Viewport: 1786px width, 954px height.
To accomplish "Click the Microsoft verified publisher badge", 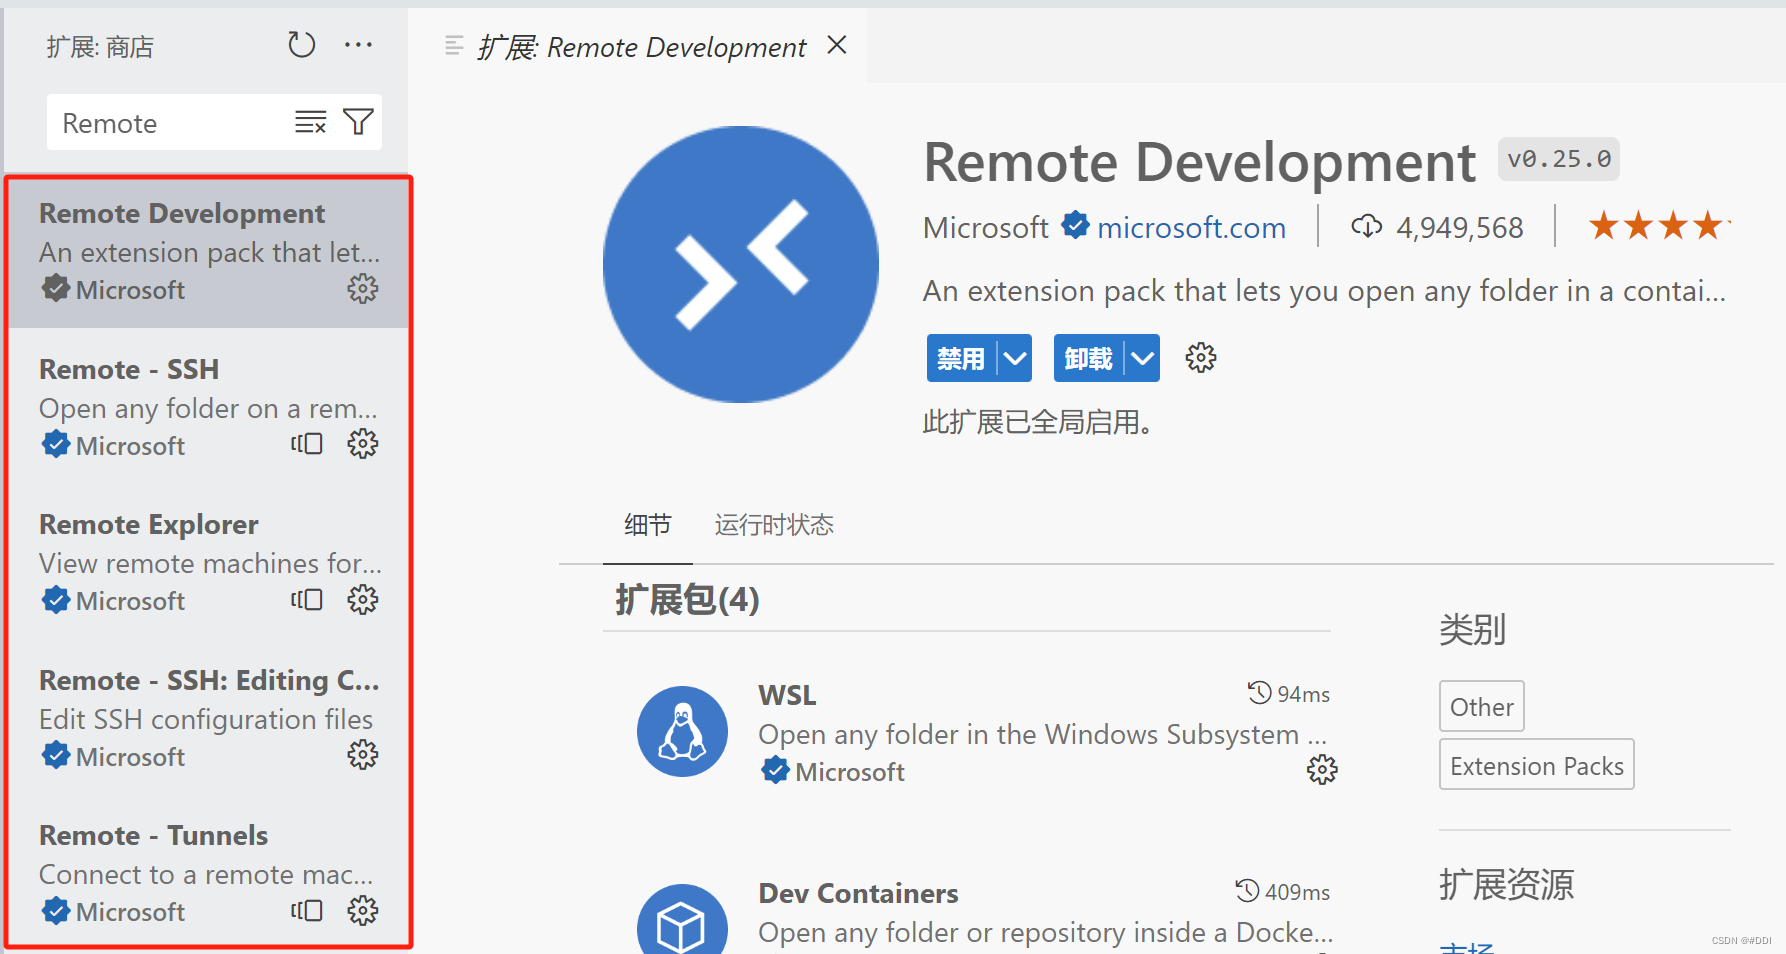I will coord(1074,226).
